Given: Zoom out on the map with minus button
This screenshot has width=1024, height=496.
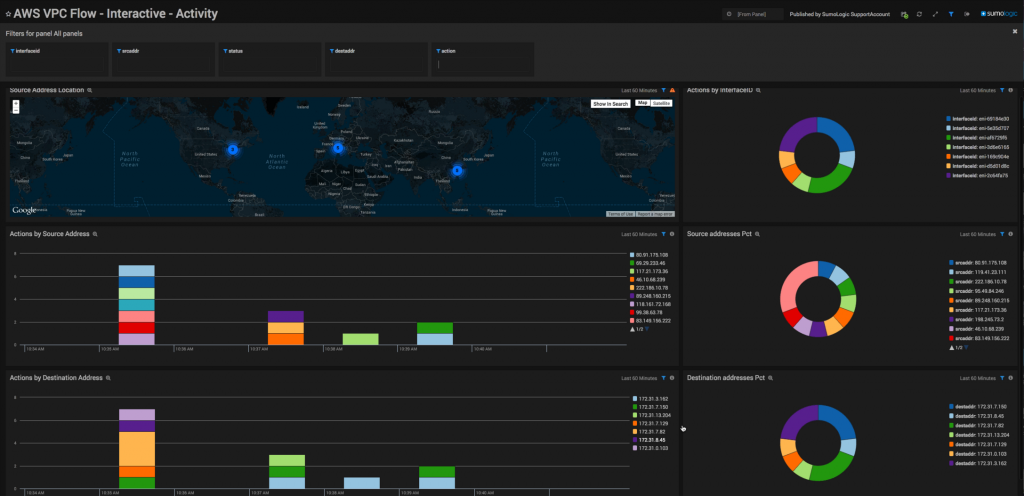Looking at the screenshot, I should (16, 110).
